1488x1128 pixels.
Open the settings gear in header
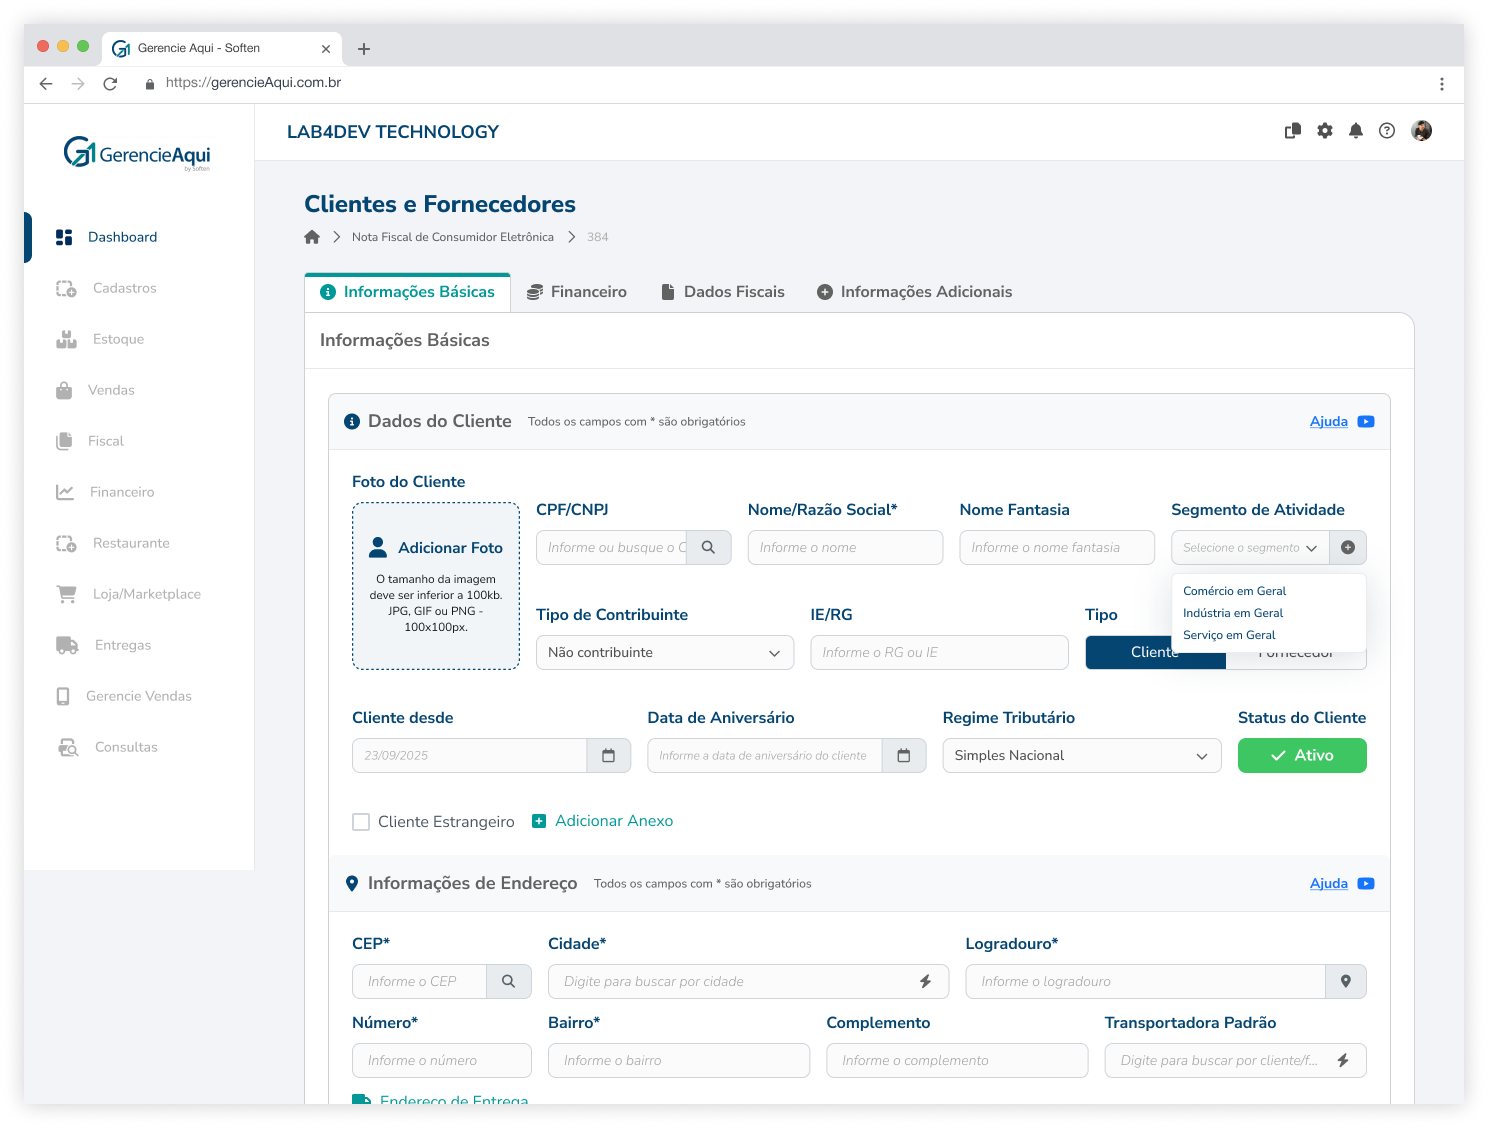click(x=1324, y=131)
